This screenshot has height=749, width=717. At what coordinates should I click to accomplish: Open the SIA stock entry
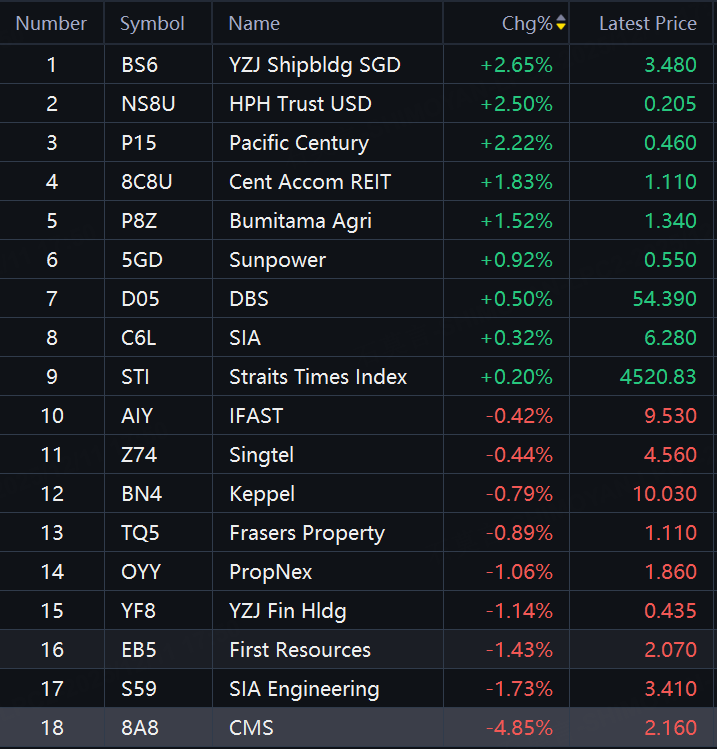[245, 338]
